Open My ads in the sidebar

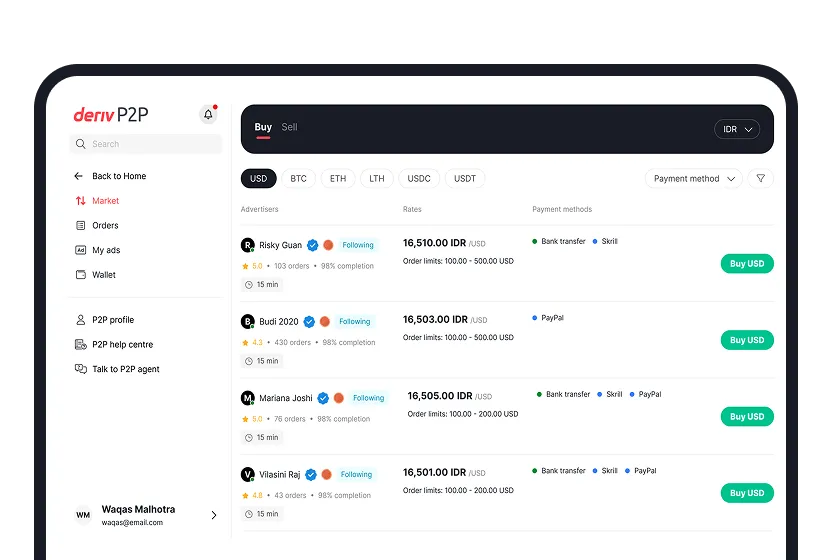click(x=106, y=250)
